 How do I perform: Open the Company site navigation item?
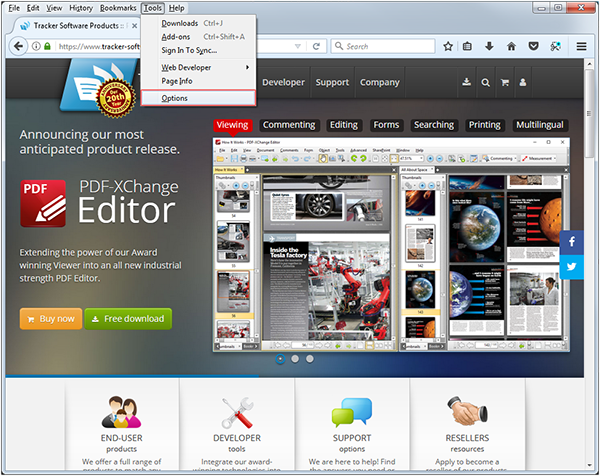[380, 82]
